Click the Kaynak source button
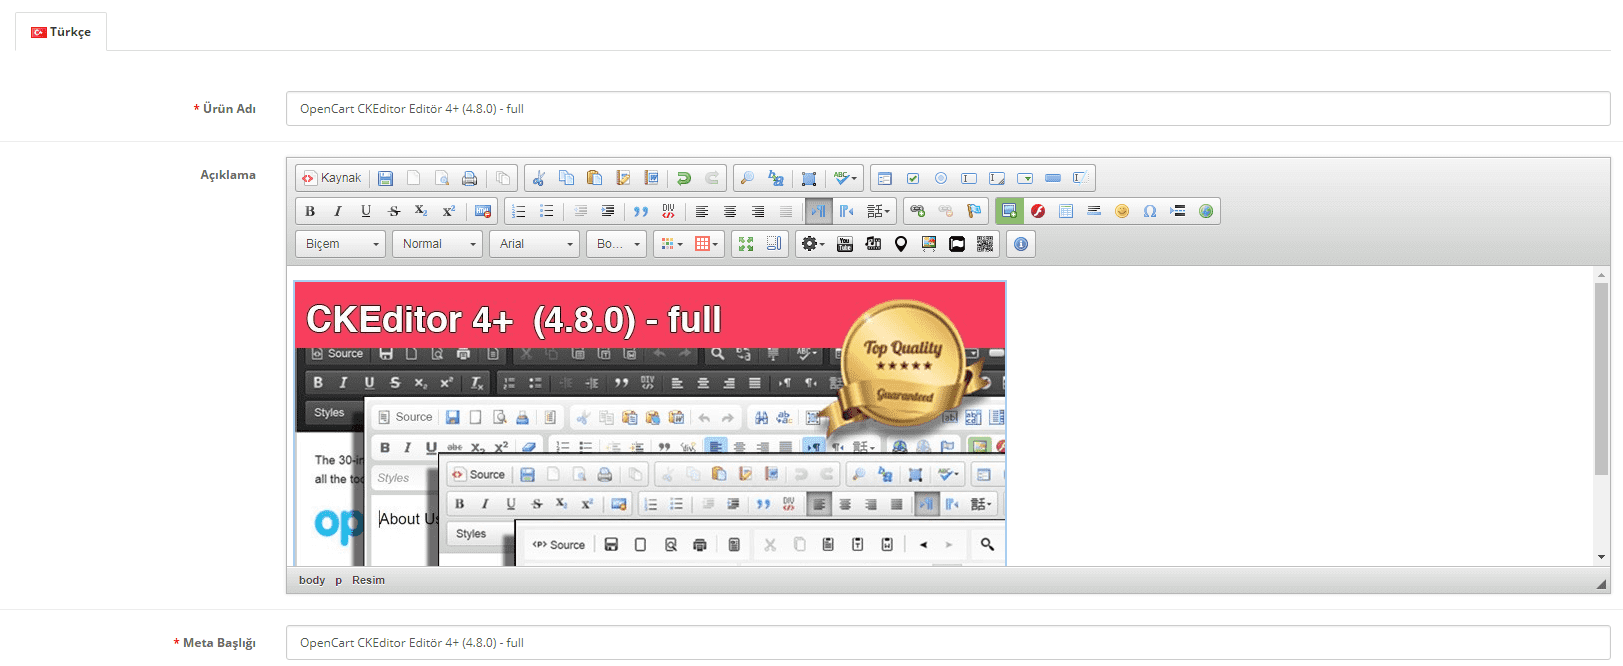The image size is (1623, 666). (x=331, y=178)
